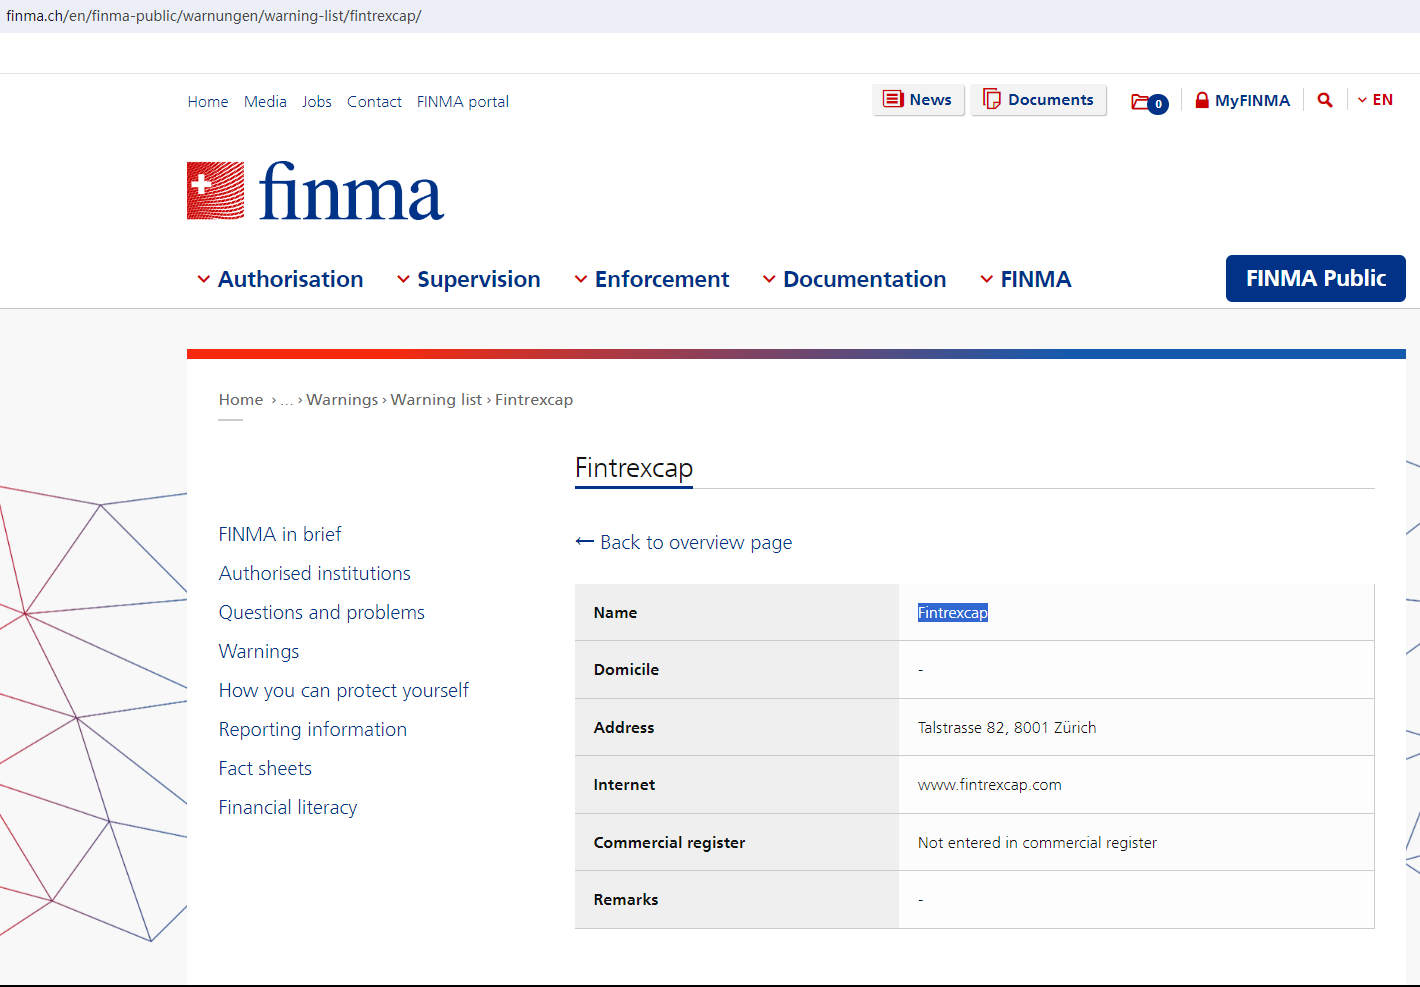Click the FINMA logo

coord(315,191)
